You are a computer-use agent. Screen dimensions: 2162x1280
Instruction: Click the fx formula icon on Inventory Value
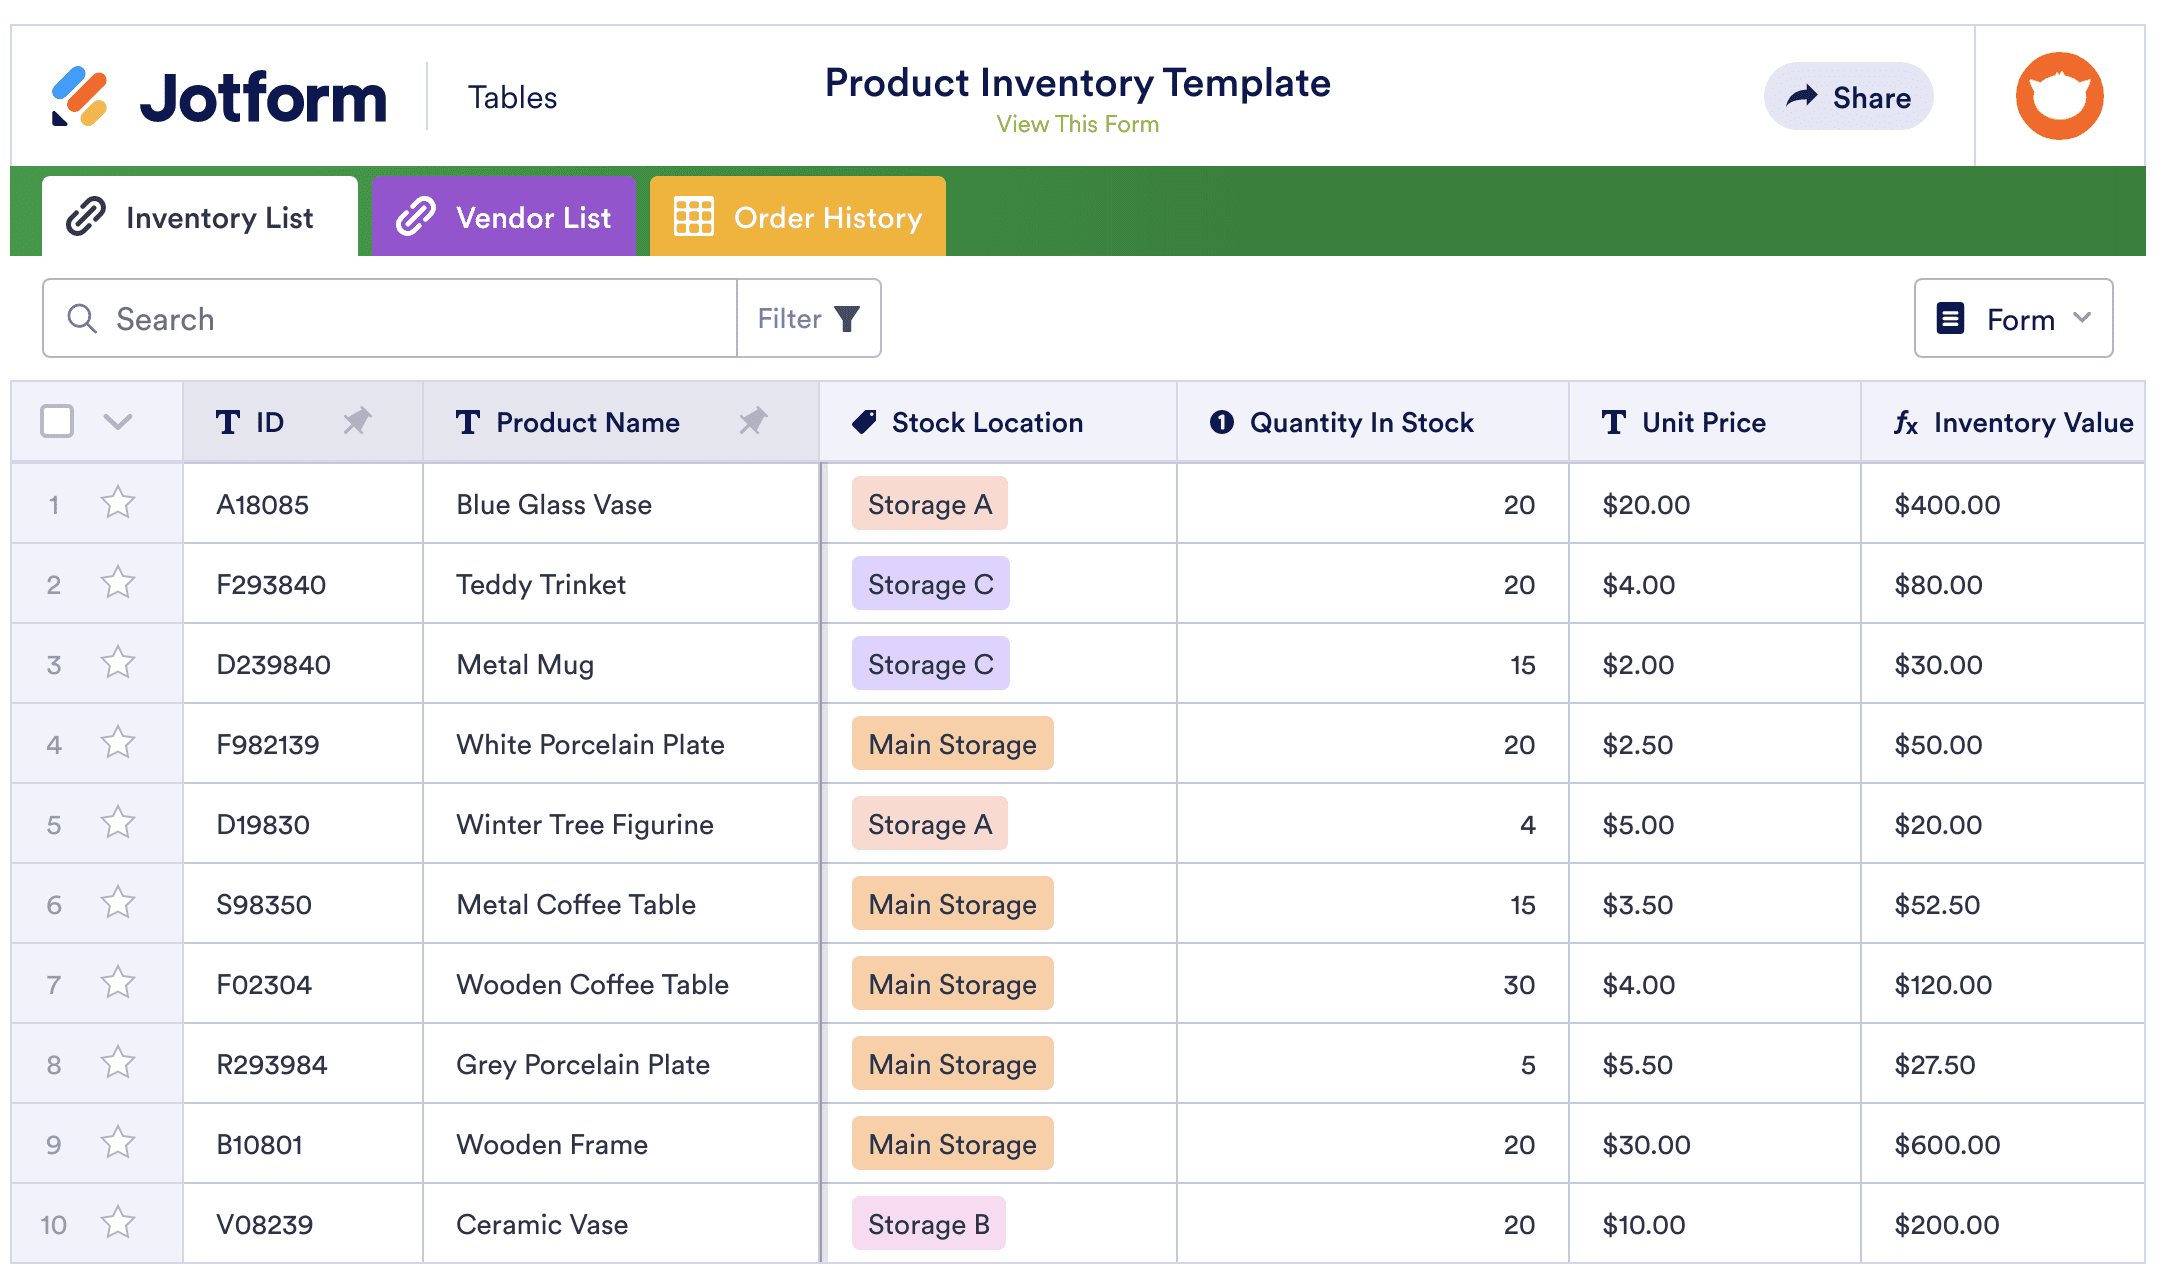1906,423
